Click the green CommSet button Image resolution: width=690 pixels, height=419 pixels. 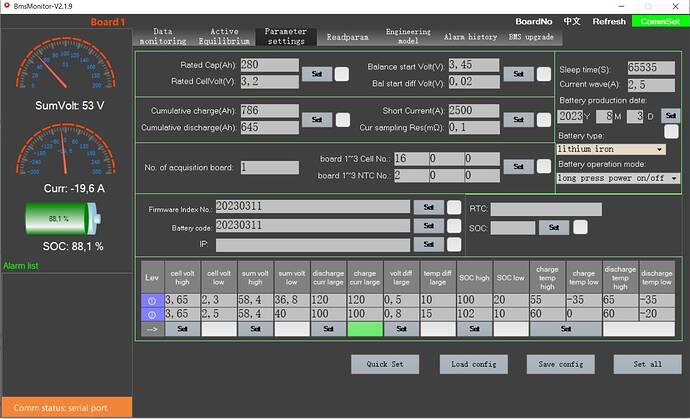tap(660, 21)
